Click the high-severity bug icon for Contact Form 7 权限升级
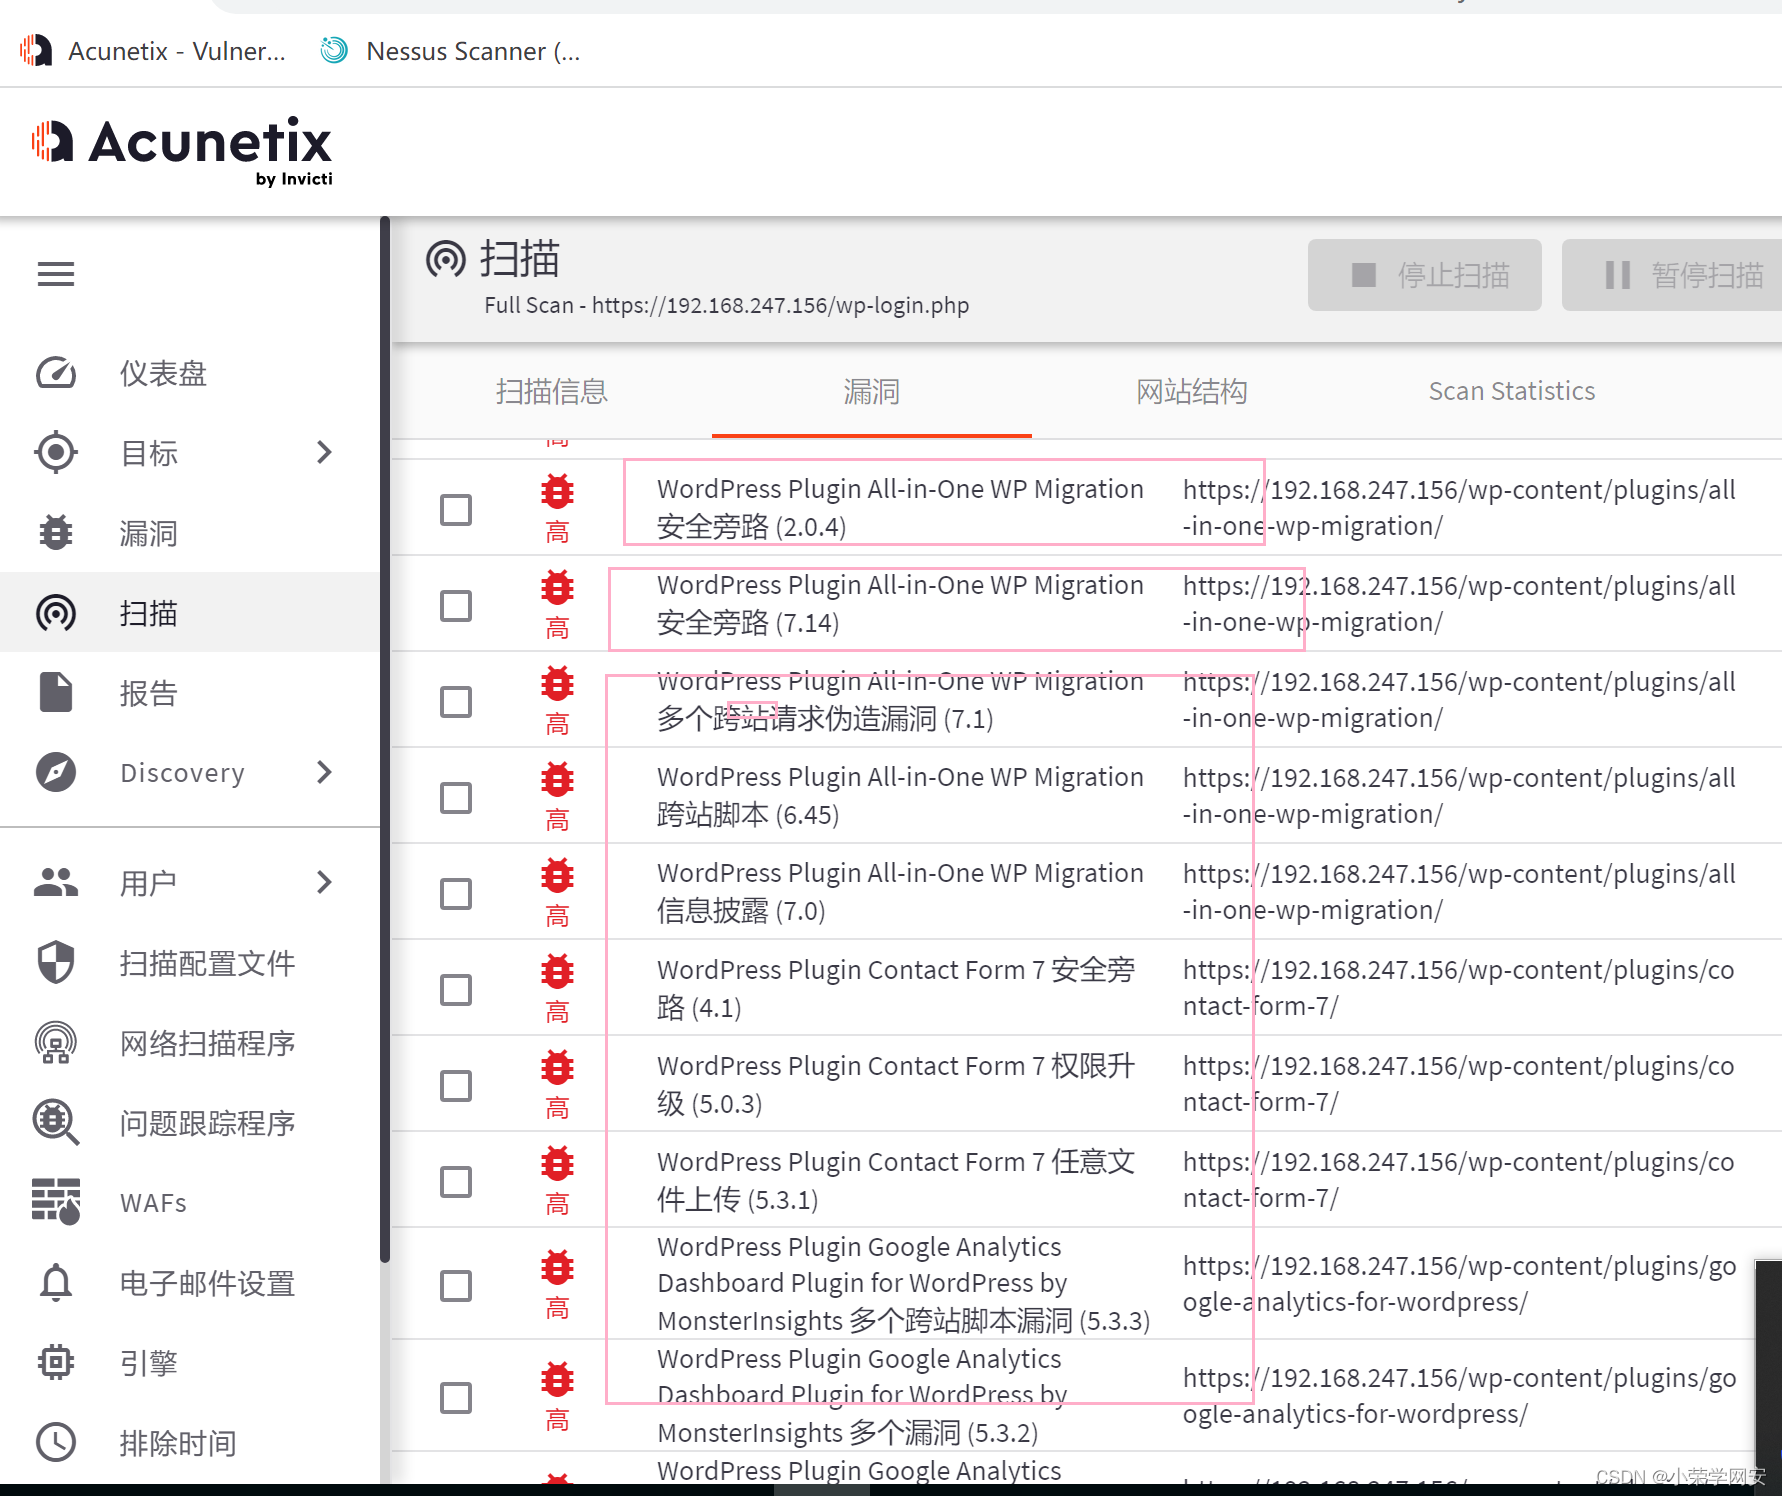Screen dimensions: 1782x1496 [x=557, y=1068]
